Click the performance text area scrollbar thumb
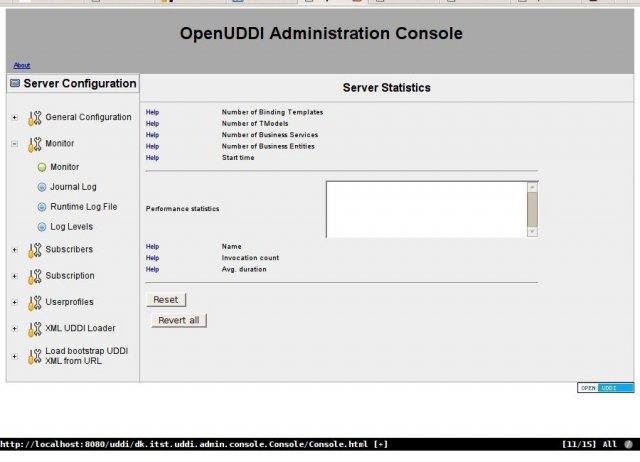Viewport: 640px width, 462px height. (532, 209)
